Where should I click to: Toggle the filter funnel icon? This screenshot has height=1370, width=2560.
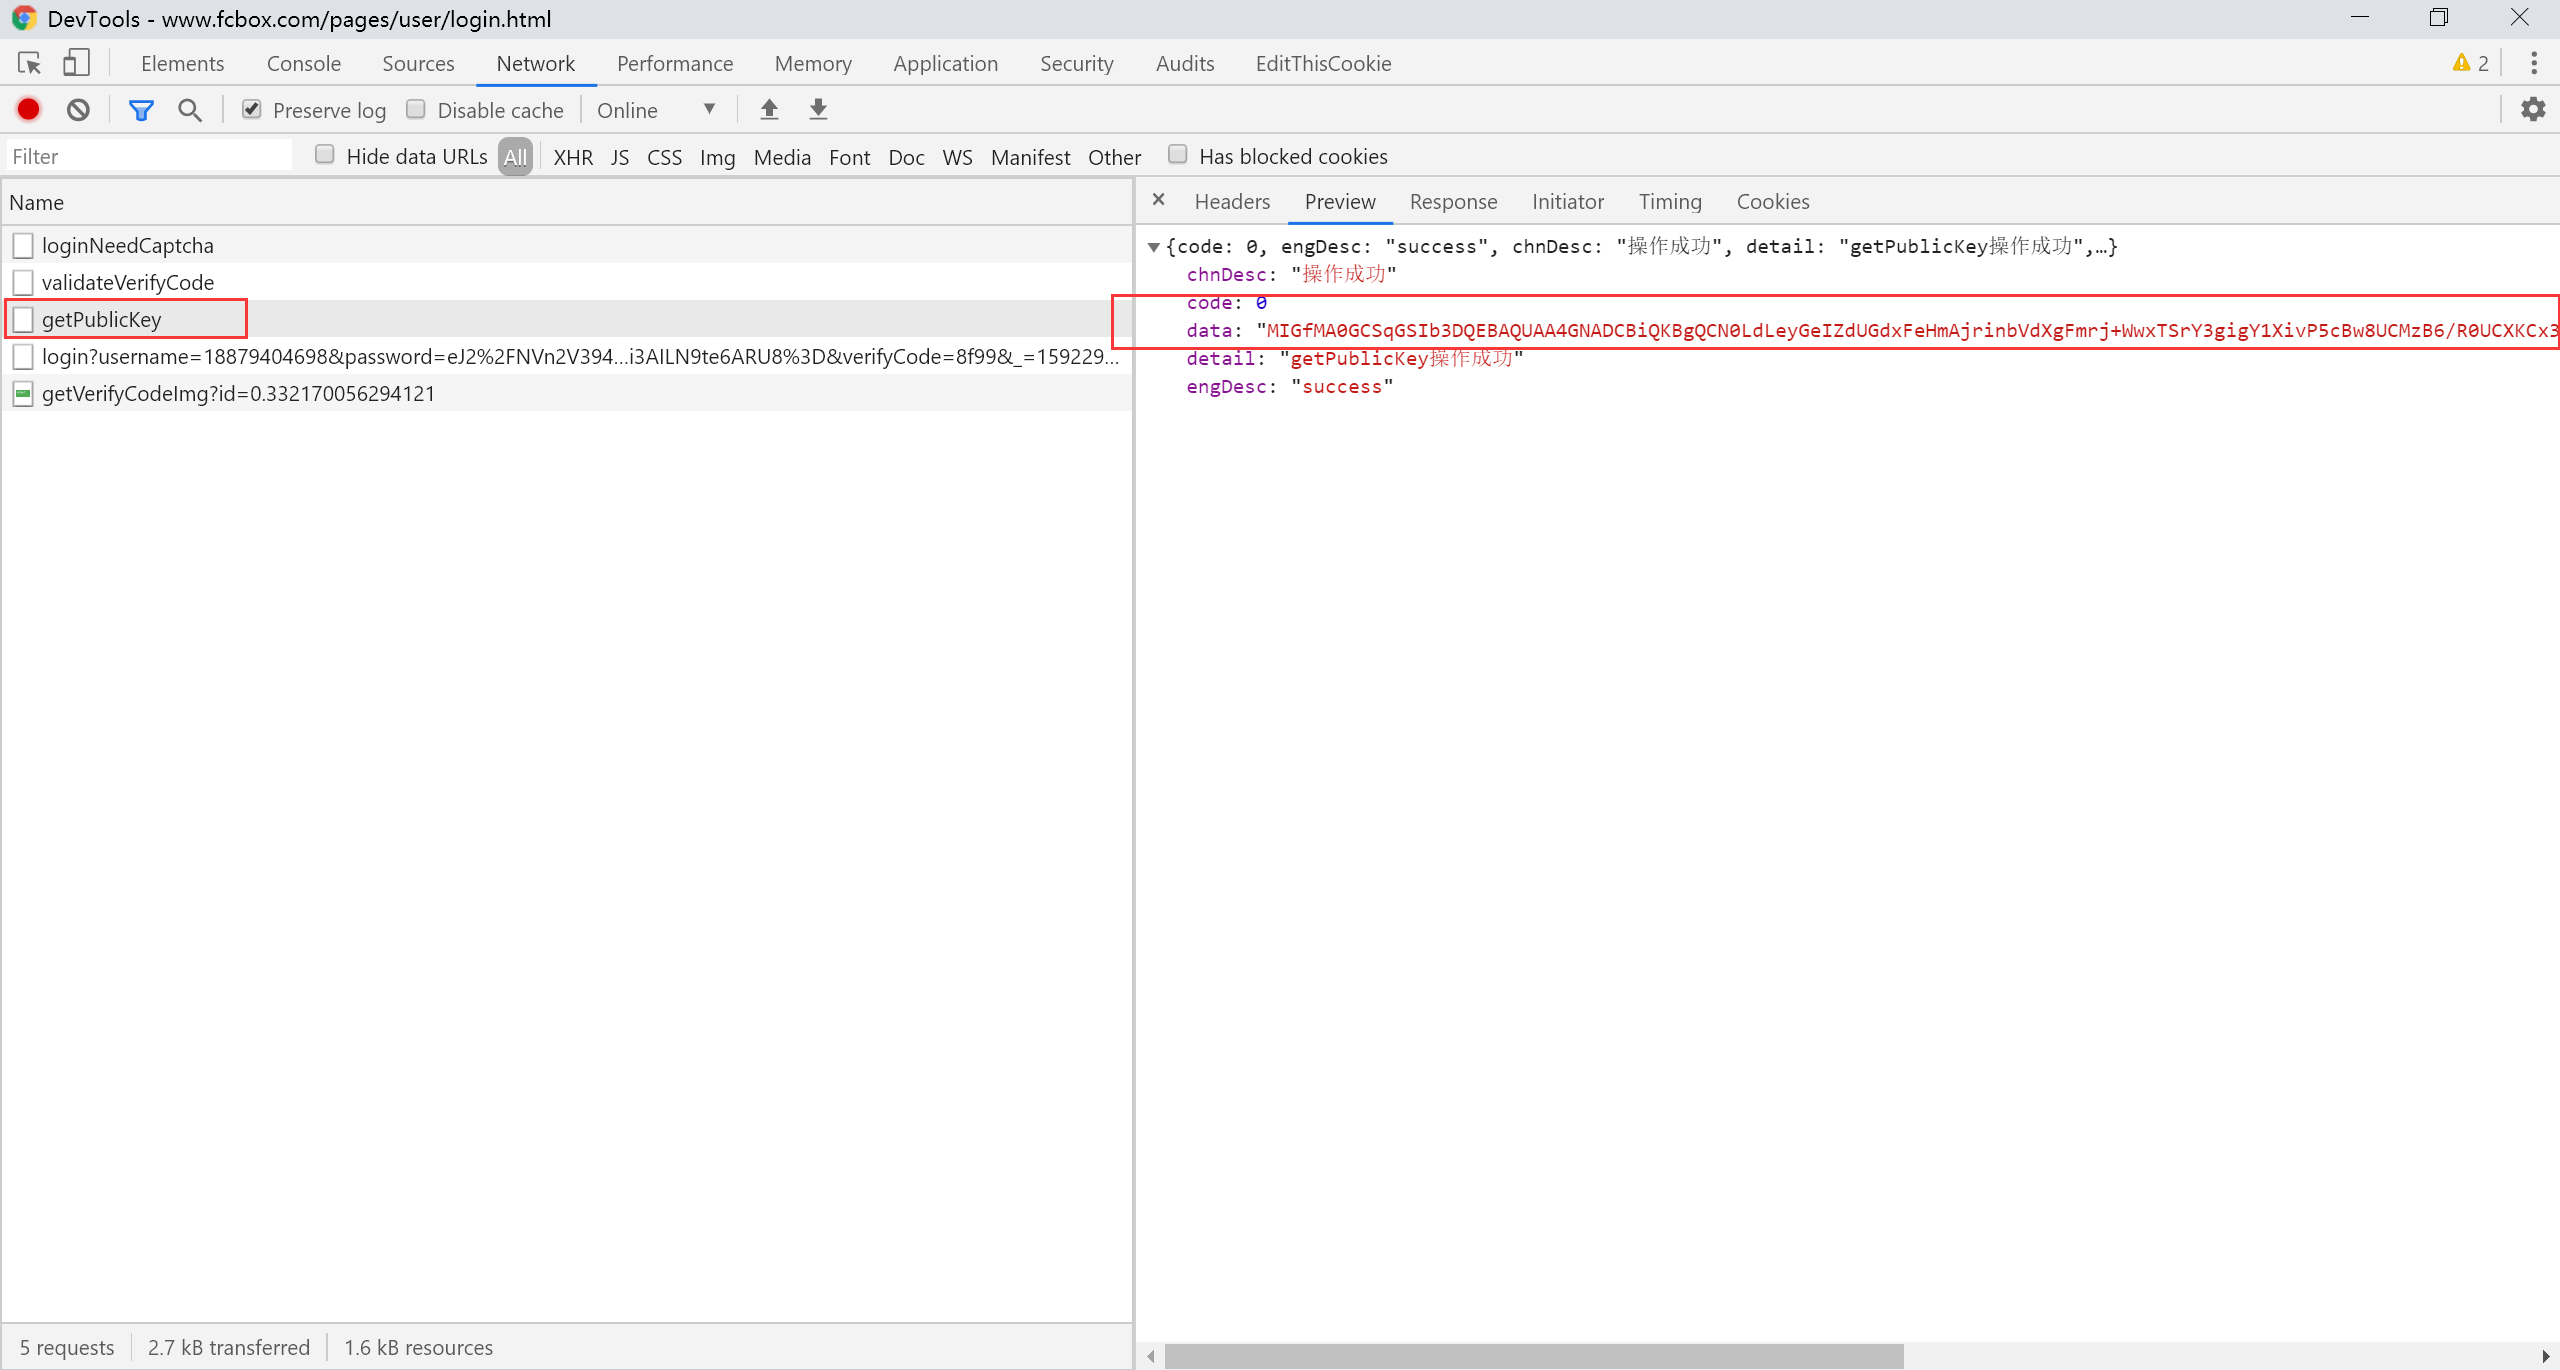point(141,110)
